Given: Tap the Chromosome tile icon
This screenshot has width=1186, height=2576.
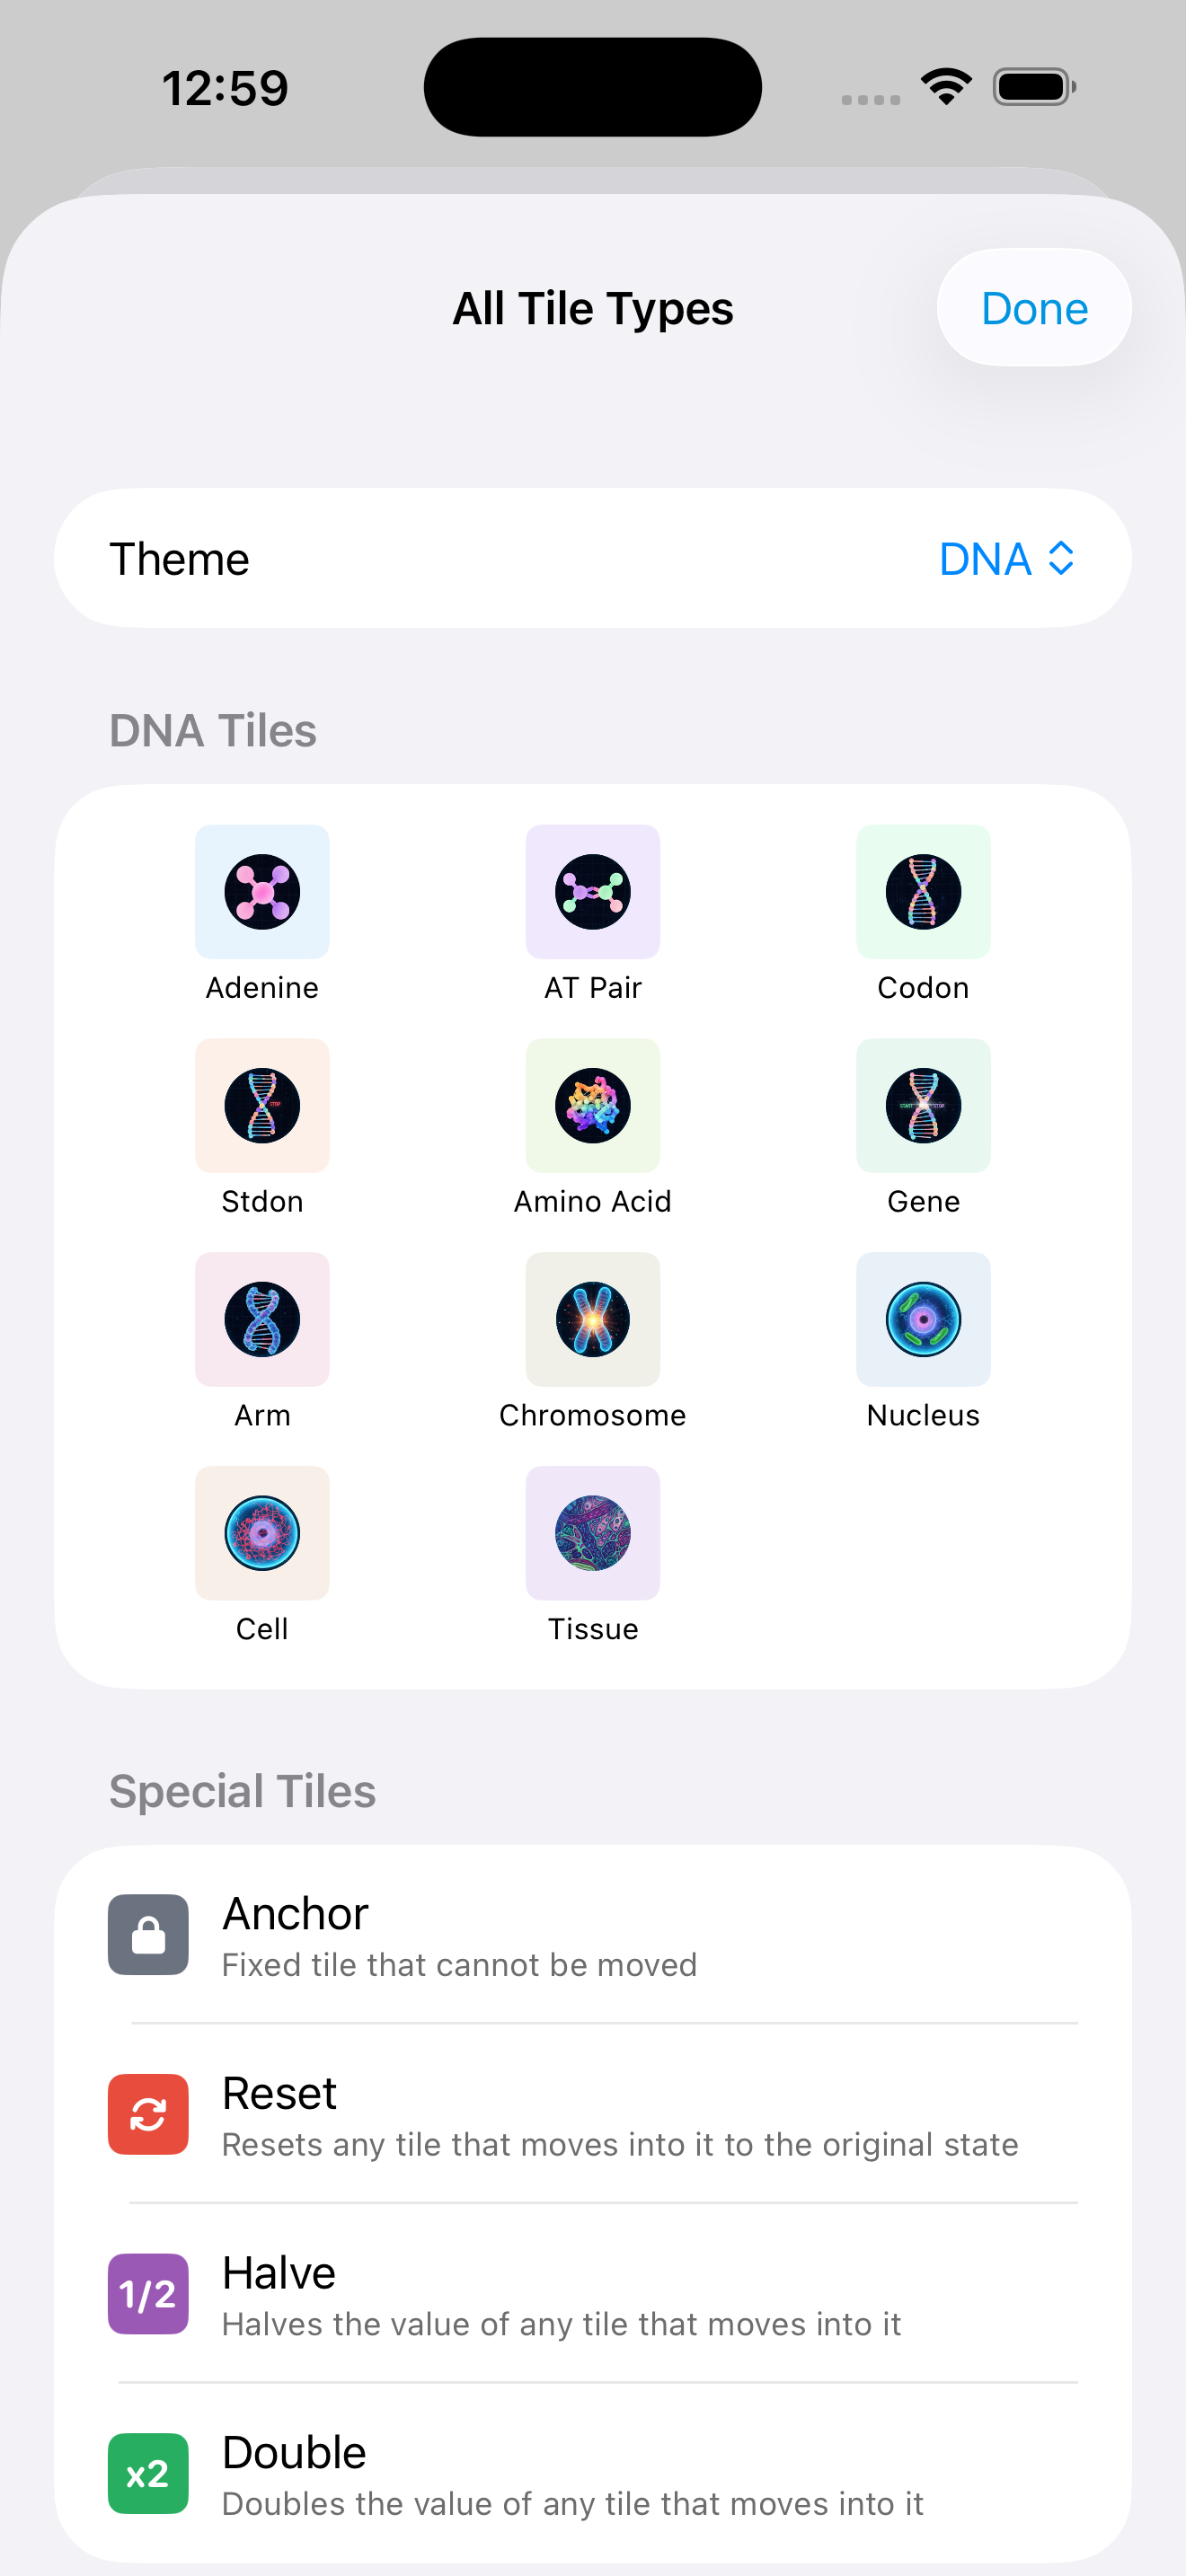Looking at the screenshot, I should pos(593,1319).
